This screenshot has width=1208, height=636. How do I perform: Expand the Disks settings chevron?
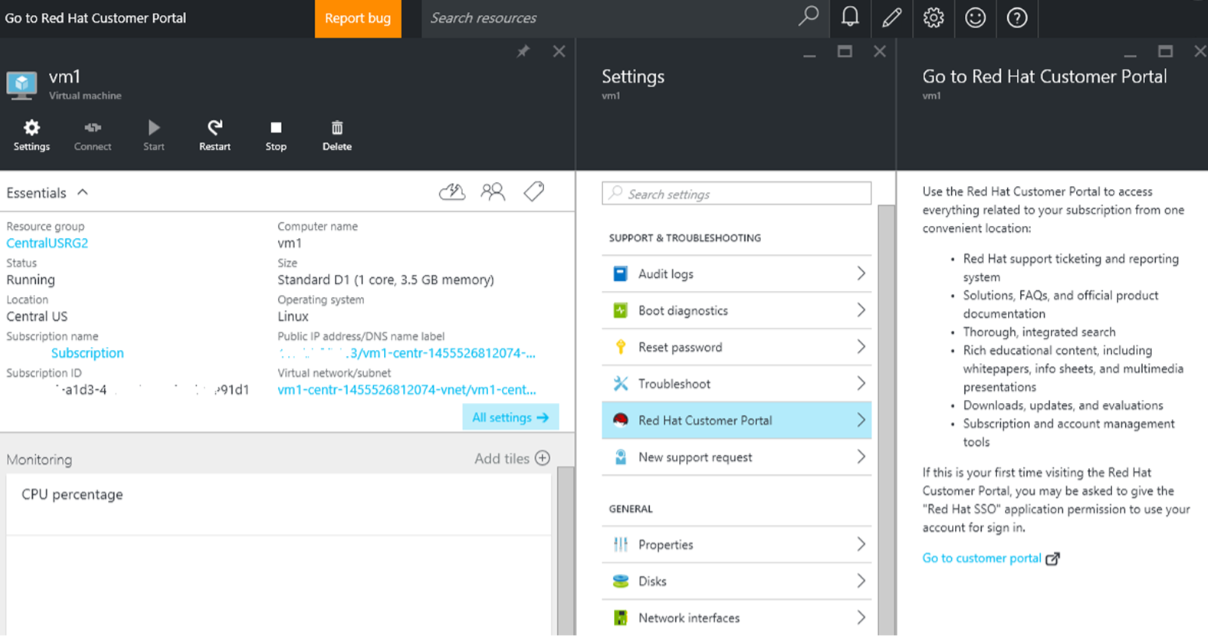[860, 581]
